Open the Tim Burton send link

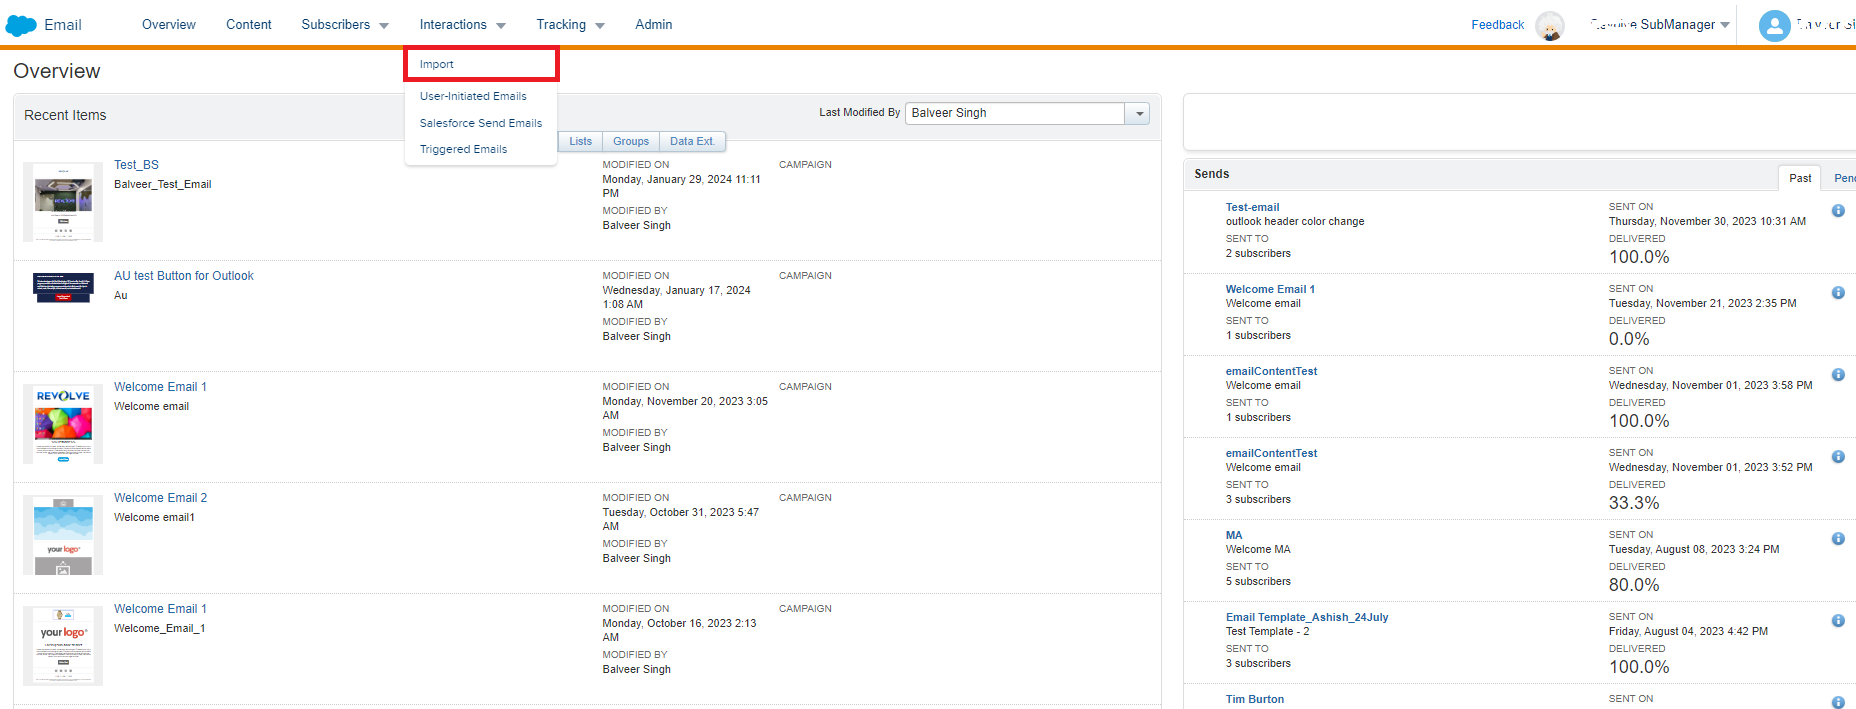coord(1255,700)
